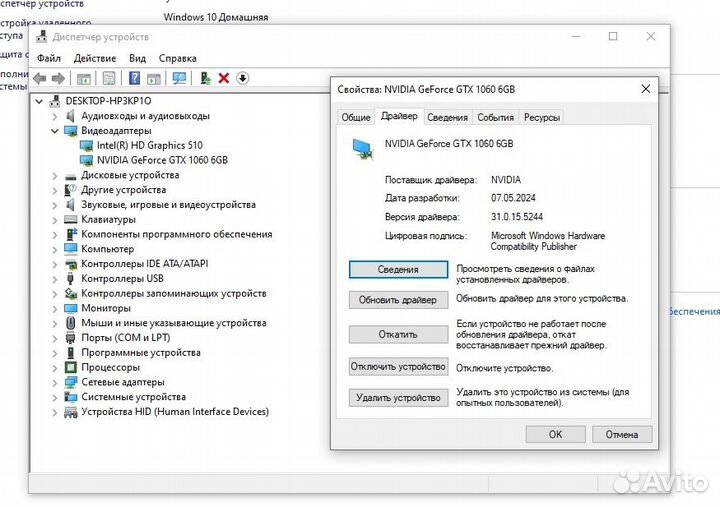
Task: Open the Вид menu
Action: (x=137, y=58)
